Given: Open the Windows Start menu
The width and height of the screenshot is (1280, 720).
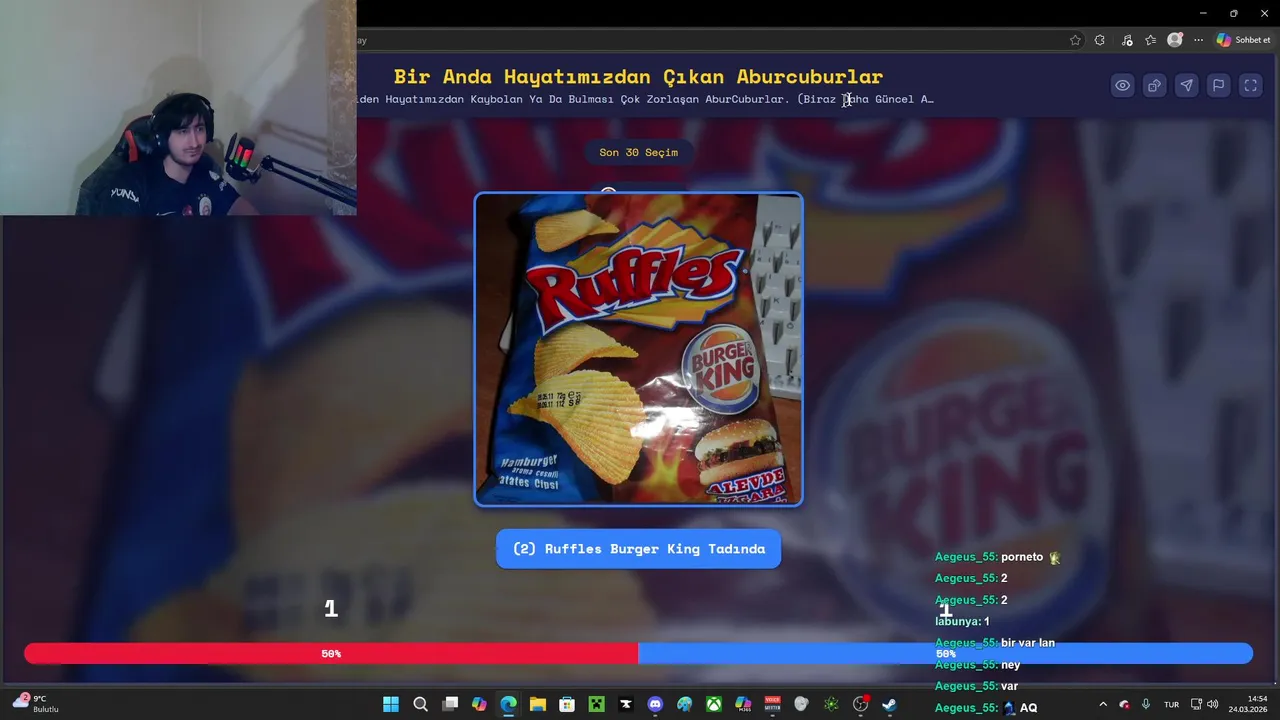Looking at the screenshot, I should [x=391, y=704].
